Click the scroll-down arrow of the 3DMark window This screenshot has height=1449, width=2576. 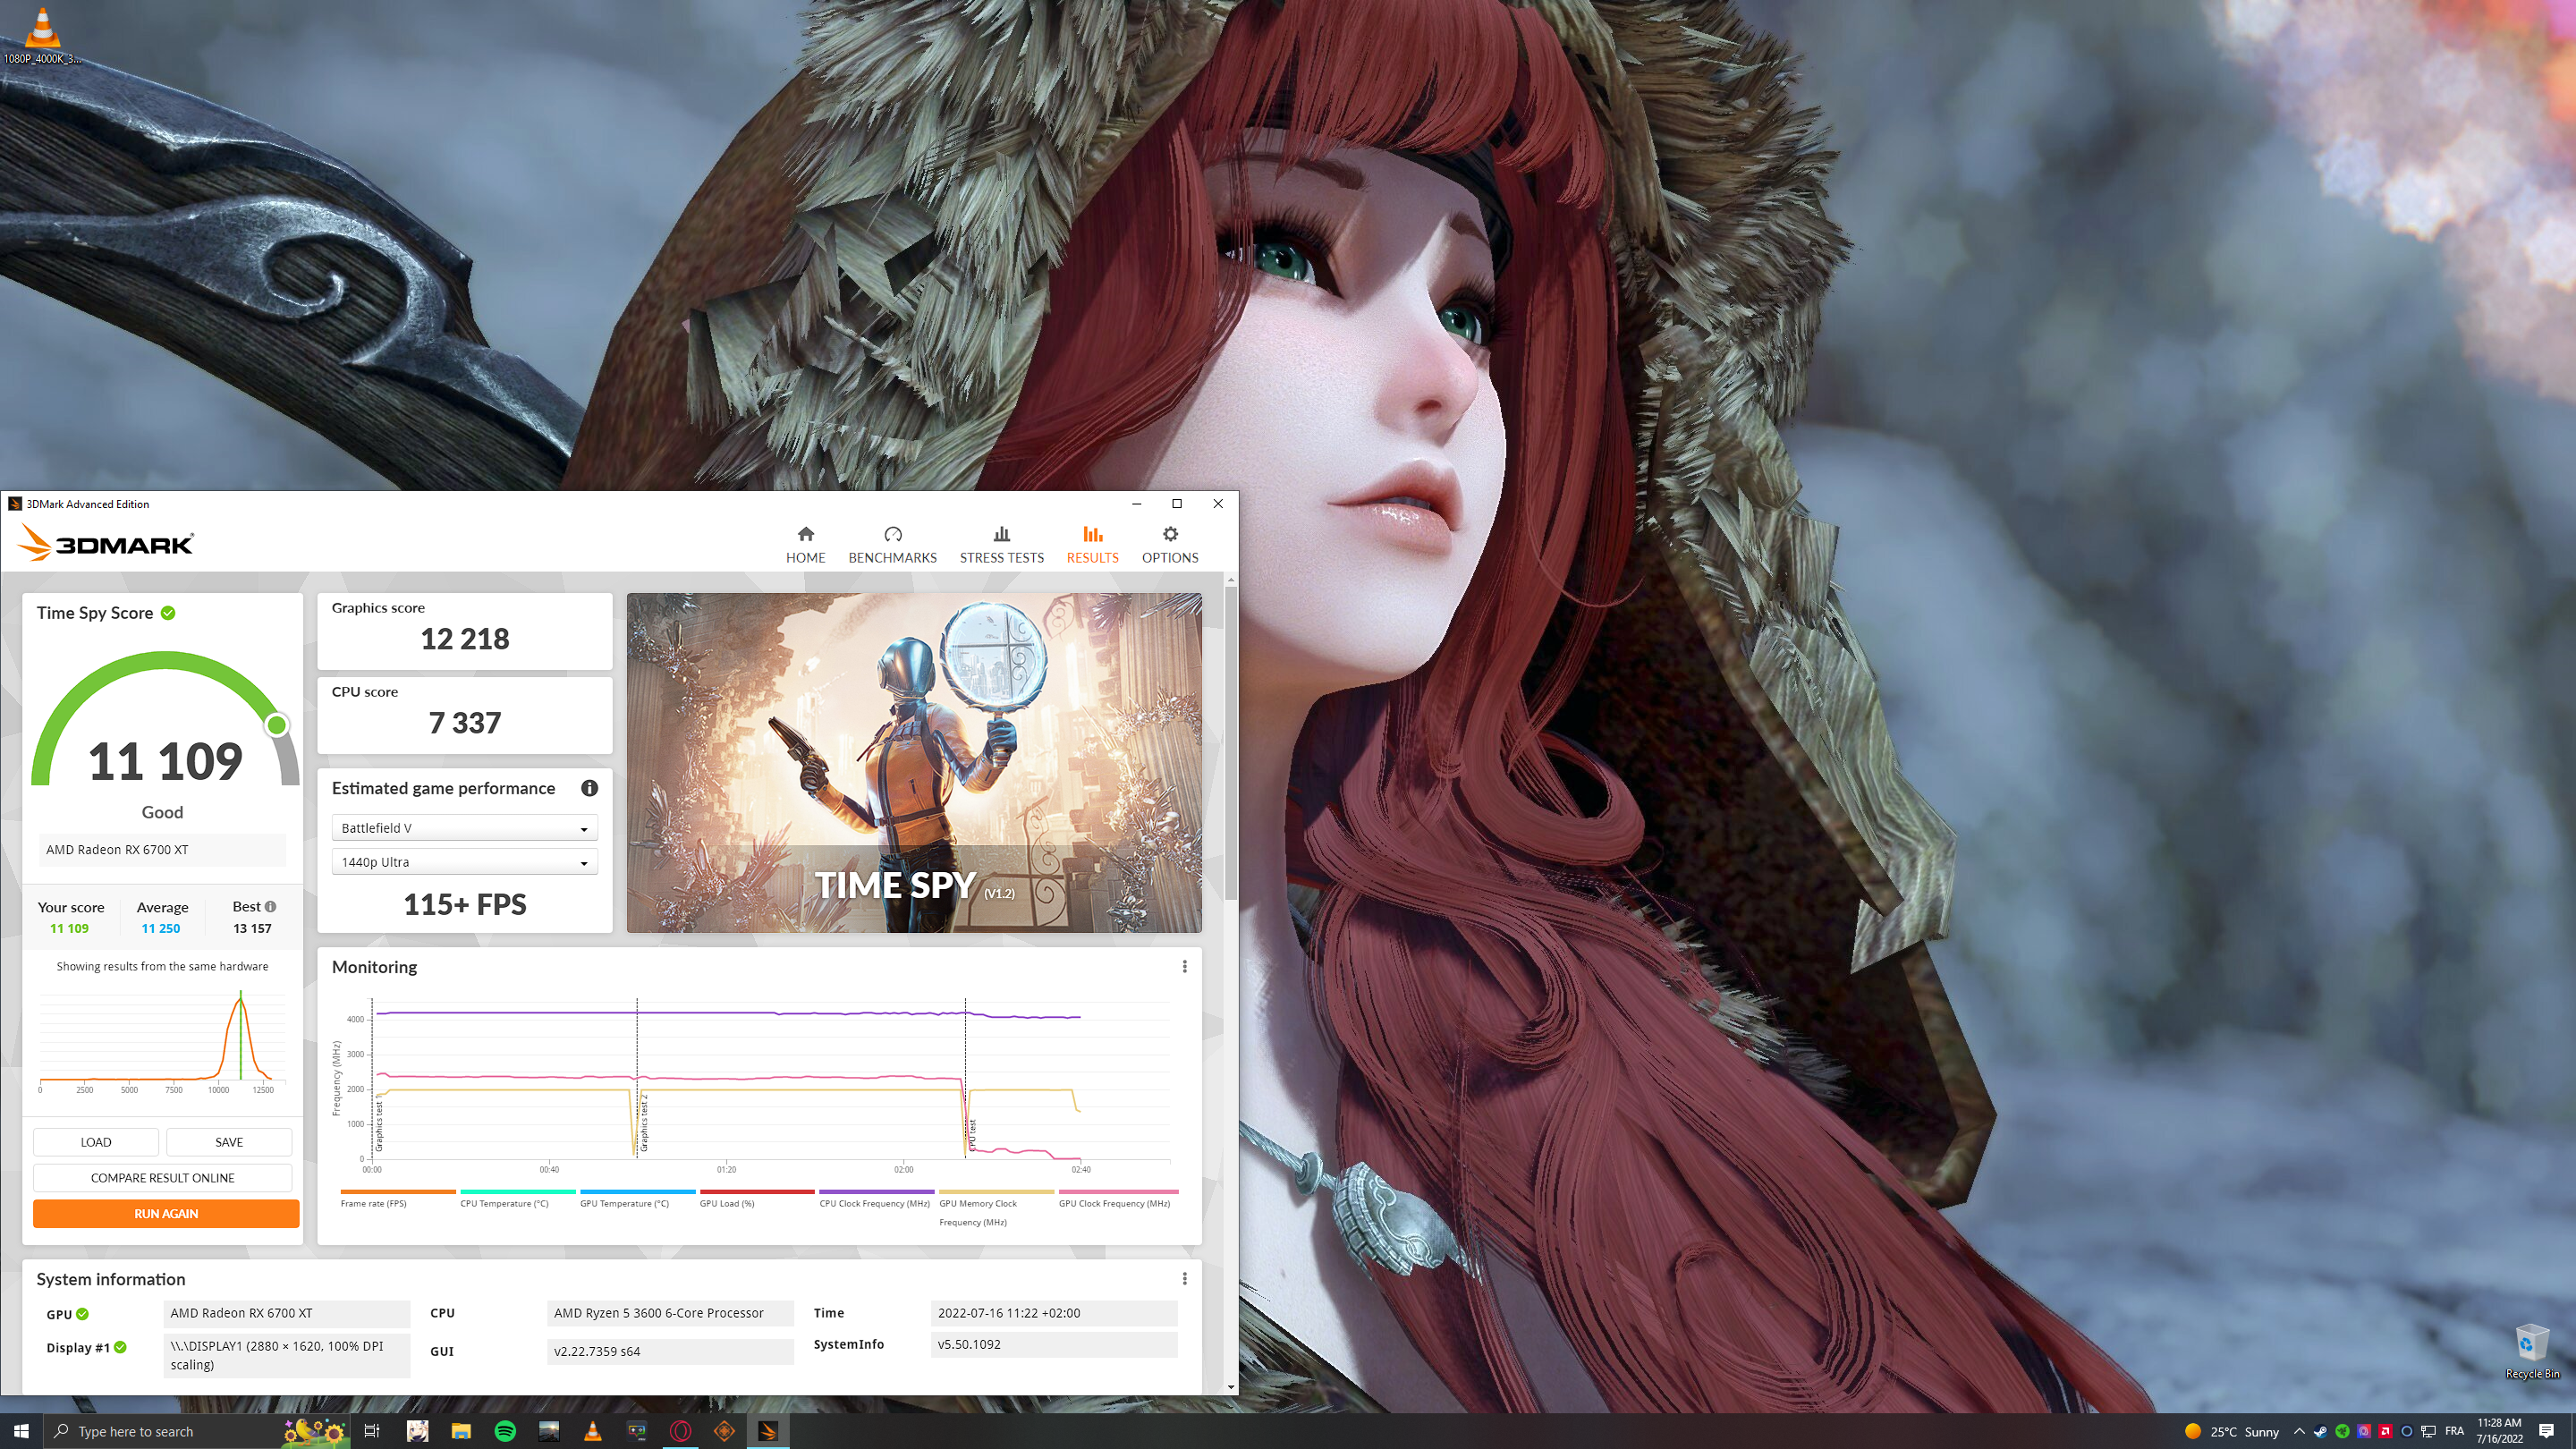point(1230,1387)
